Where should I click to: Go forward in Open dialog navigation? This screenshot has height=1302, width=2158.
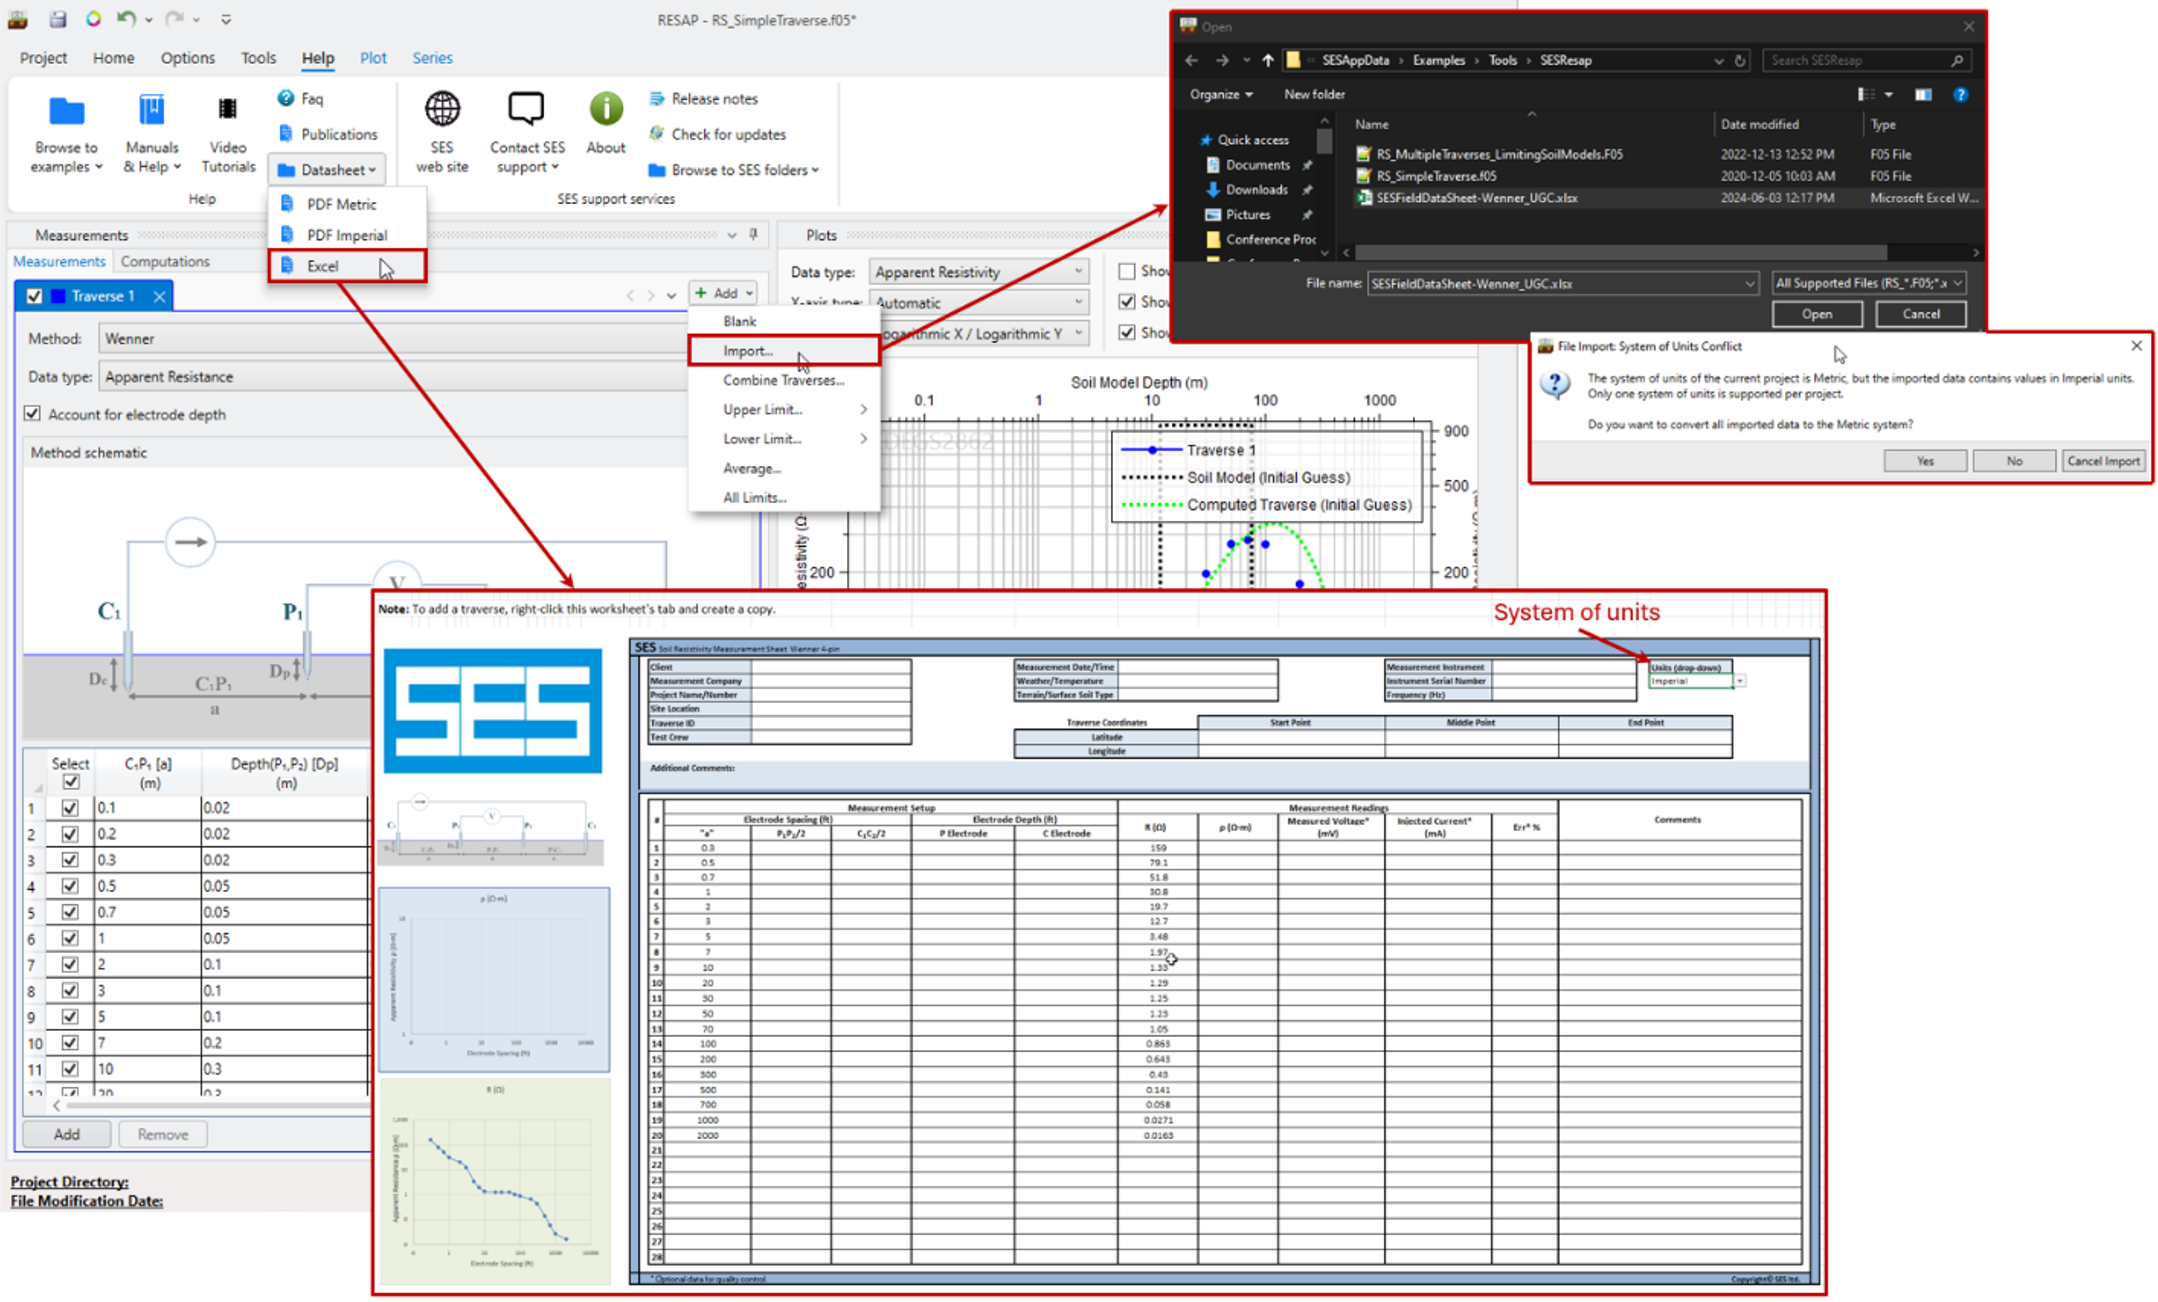[x=1222, y=60]
